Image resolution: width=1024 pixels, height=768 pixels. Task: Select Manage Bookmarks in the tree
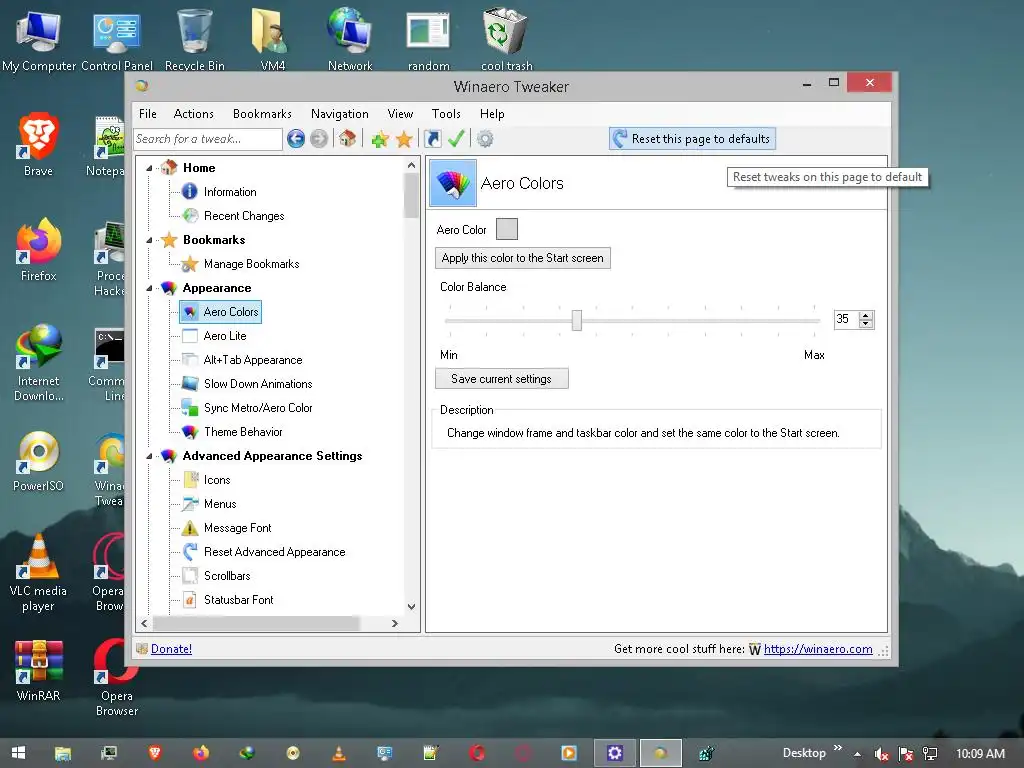click(x=251, y=264)
